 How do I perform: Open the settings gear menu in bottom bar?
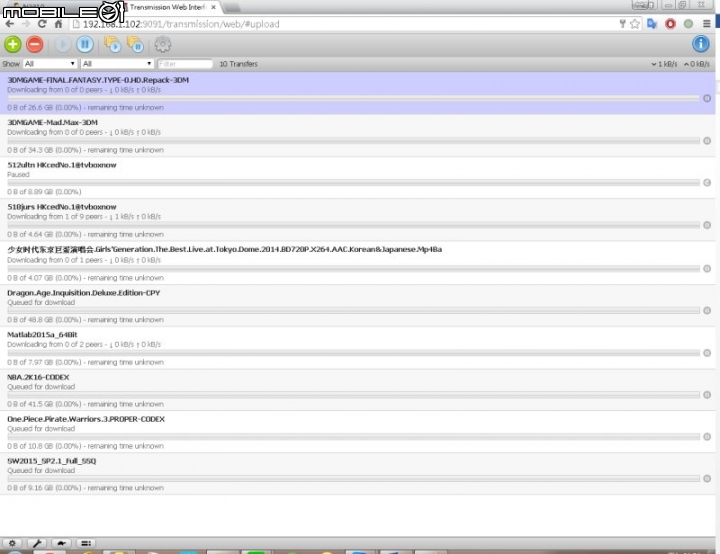12,543
